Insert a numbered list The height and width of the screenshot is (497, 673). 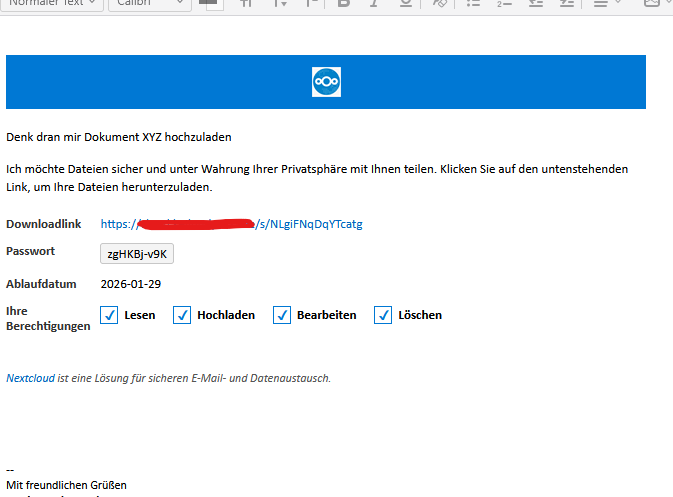pyautogui.click(x=504, y=4)
